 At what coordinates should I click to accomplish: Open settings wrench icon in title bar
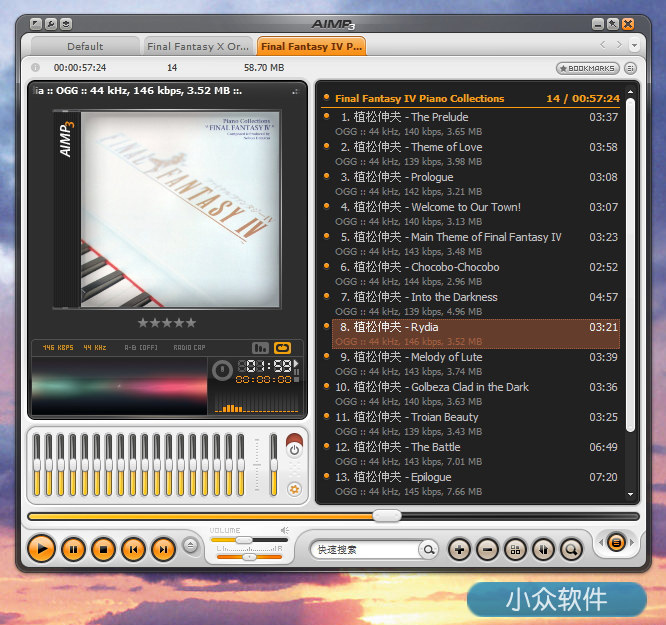coord(51,24)
